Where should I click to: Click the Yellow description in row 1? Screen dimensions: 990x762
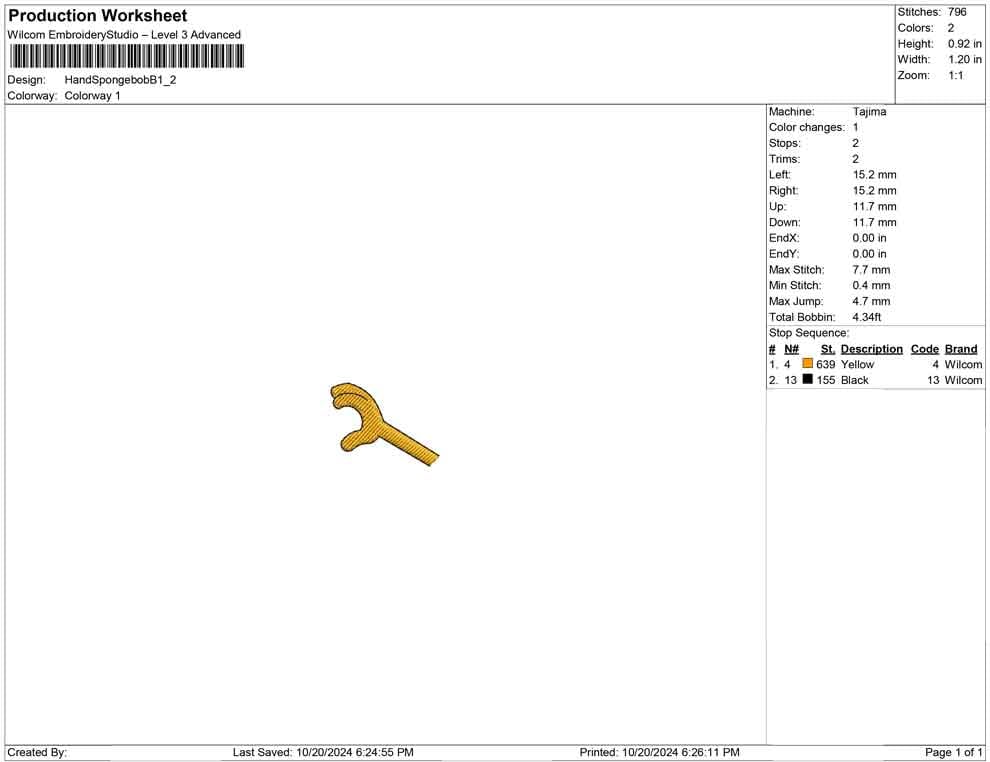[857, 364]
